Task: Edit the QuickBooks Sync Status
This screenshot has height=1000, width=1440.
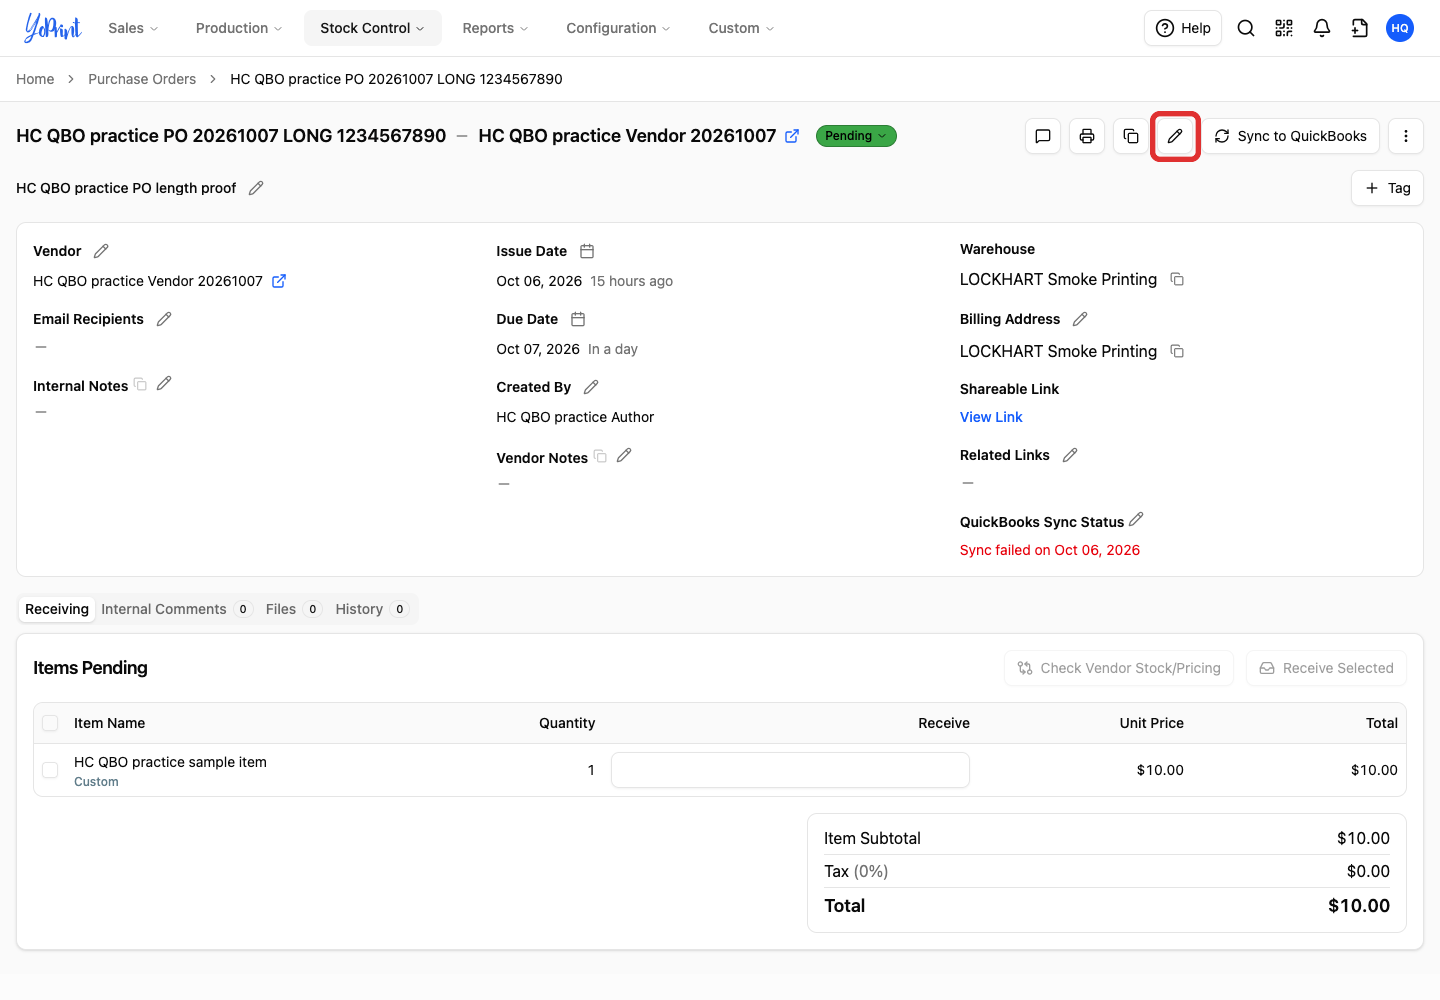Action: click(x=1136, y=520)
